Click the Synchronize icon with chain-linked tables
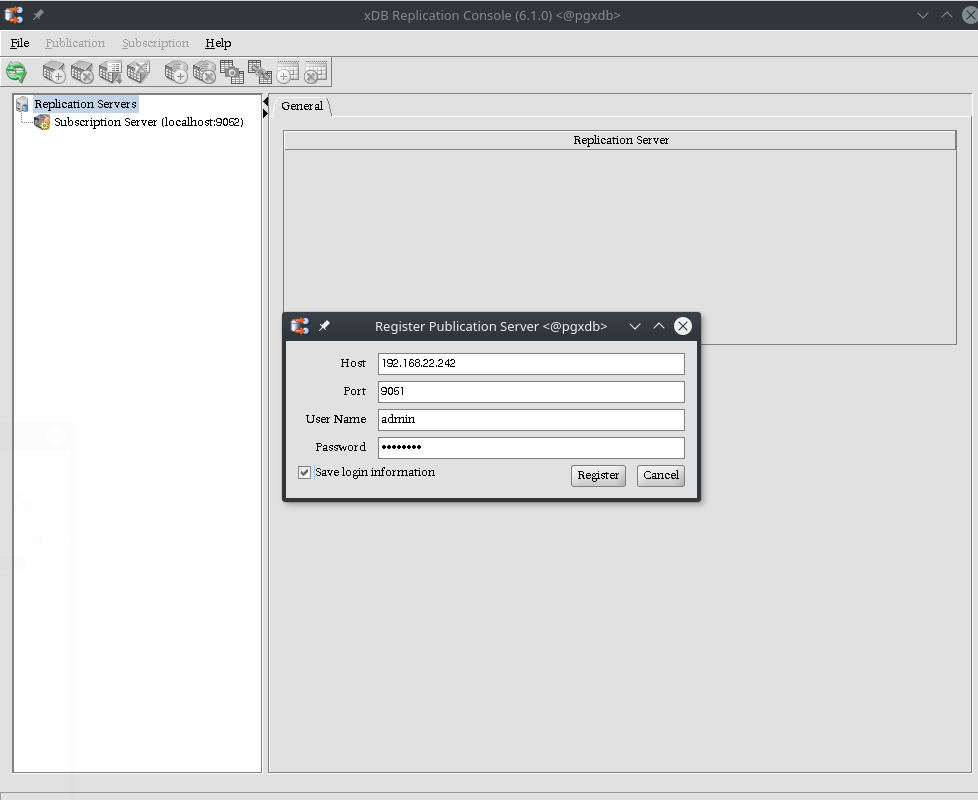The image size is (978, 800). pos(260,72)
